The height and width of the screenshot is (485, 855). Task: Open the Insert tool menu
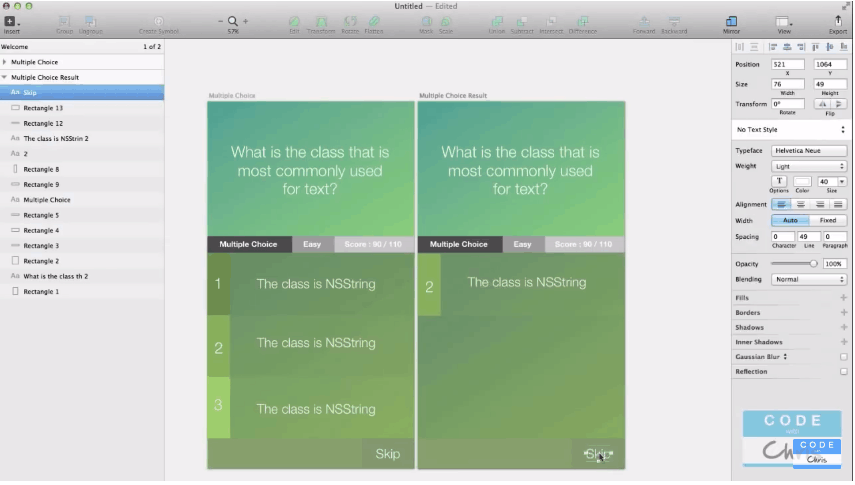(x=10, y=22)
